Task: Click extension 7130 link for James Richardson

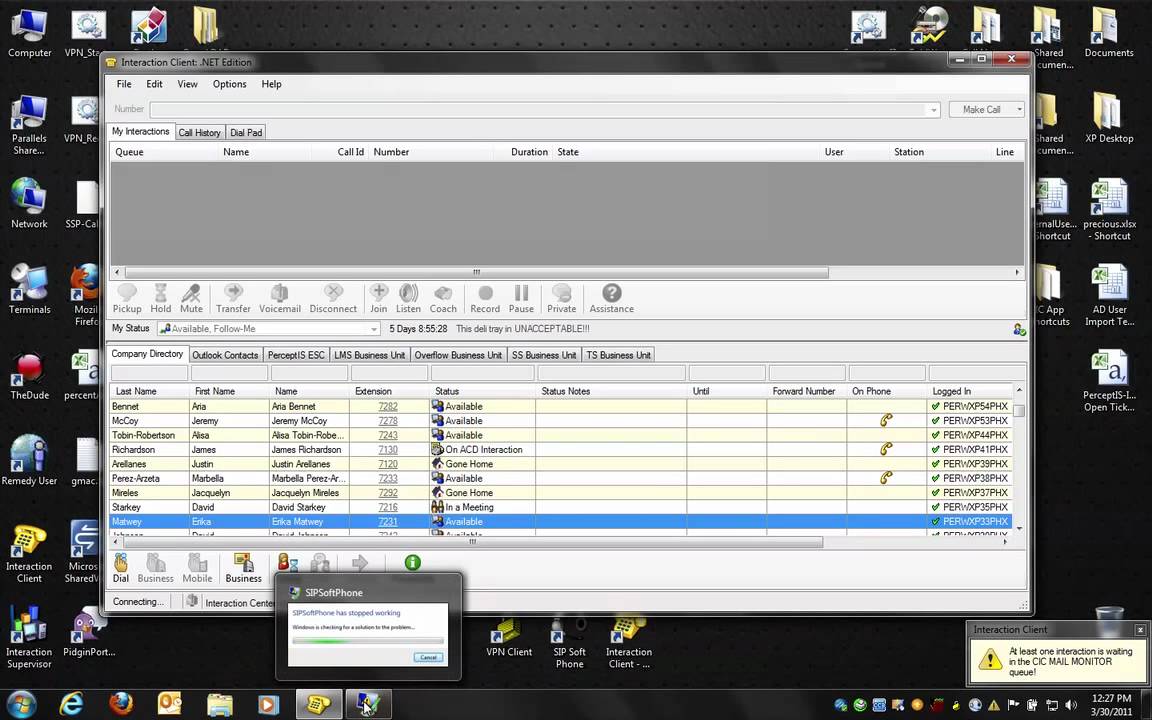Action: 388,450
